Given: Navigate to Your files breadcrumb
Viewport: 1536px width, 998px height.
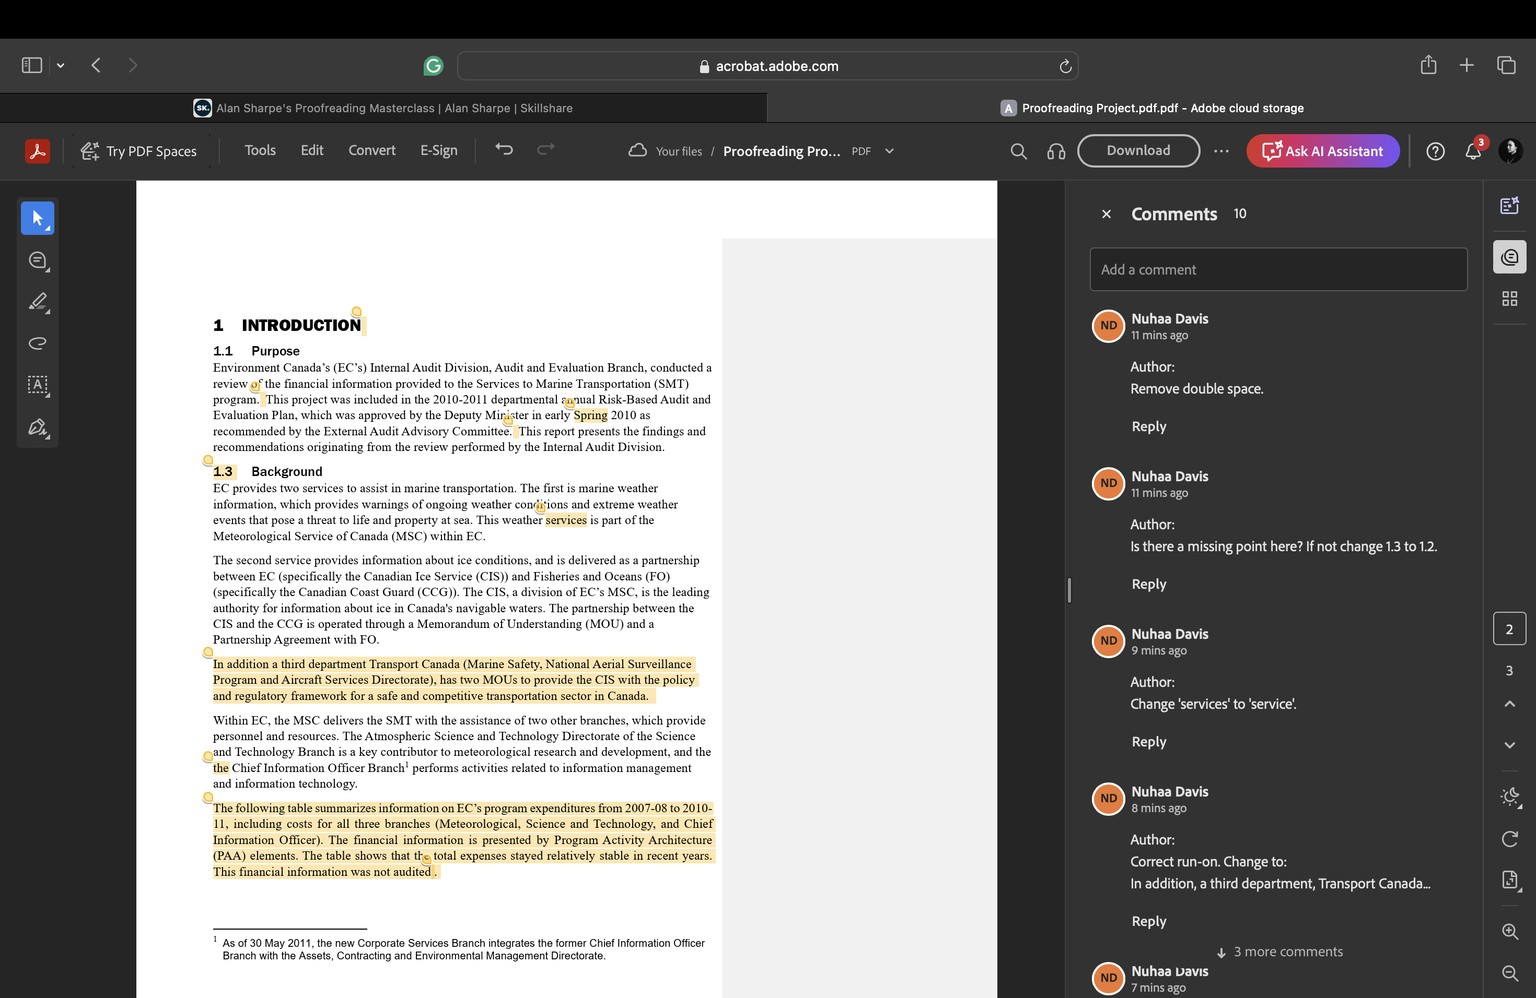Looking at the screenshot, I should tap(679, 151).
